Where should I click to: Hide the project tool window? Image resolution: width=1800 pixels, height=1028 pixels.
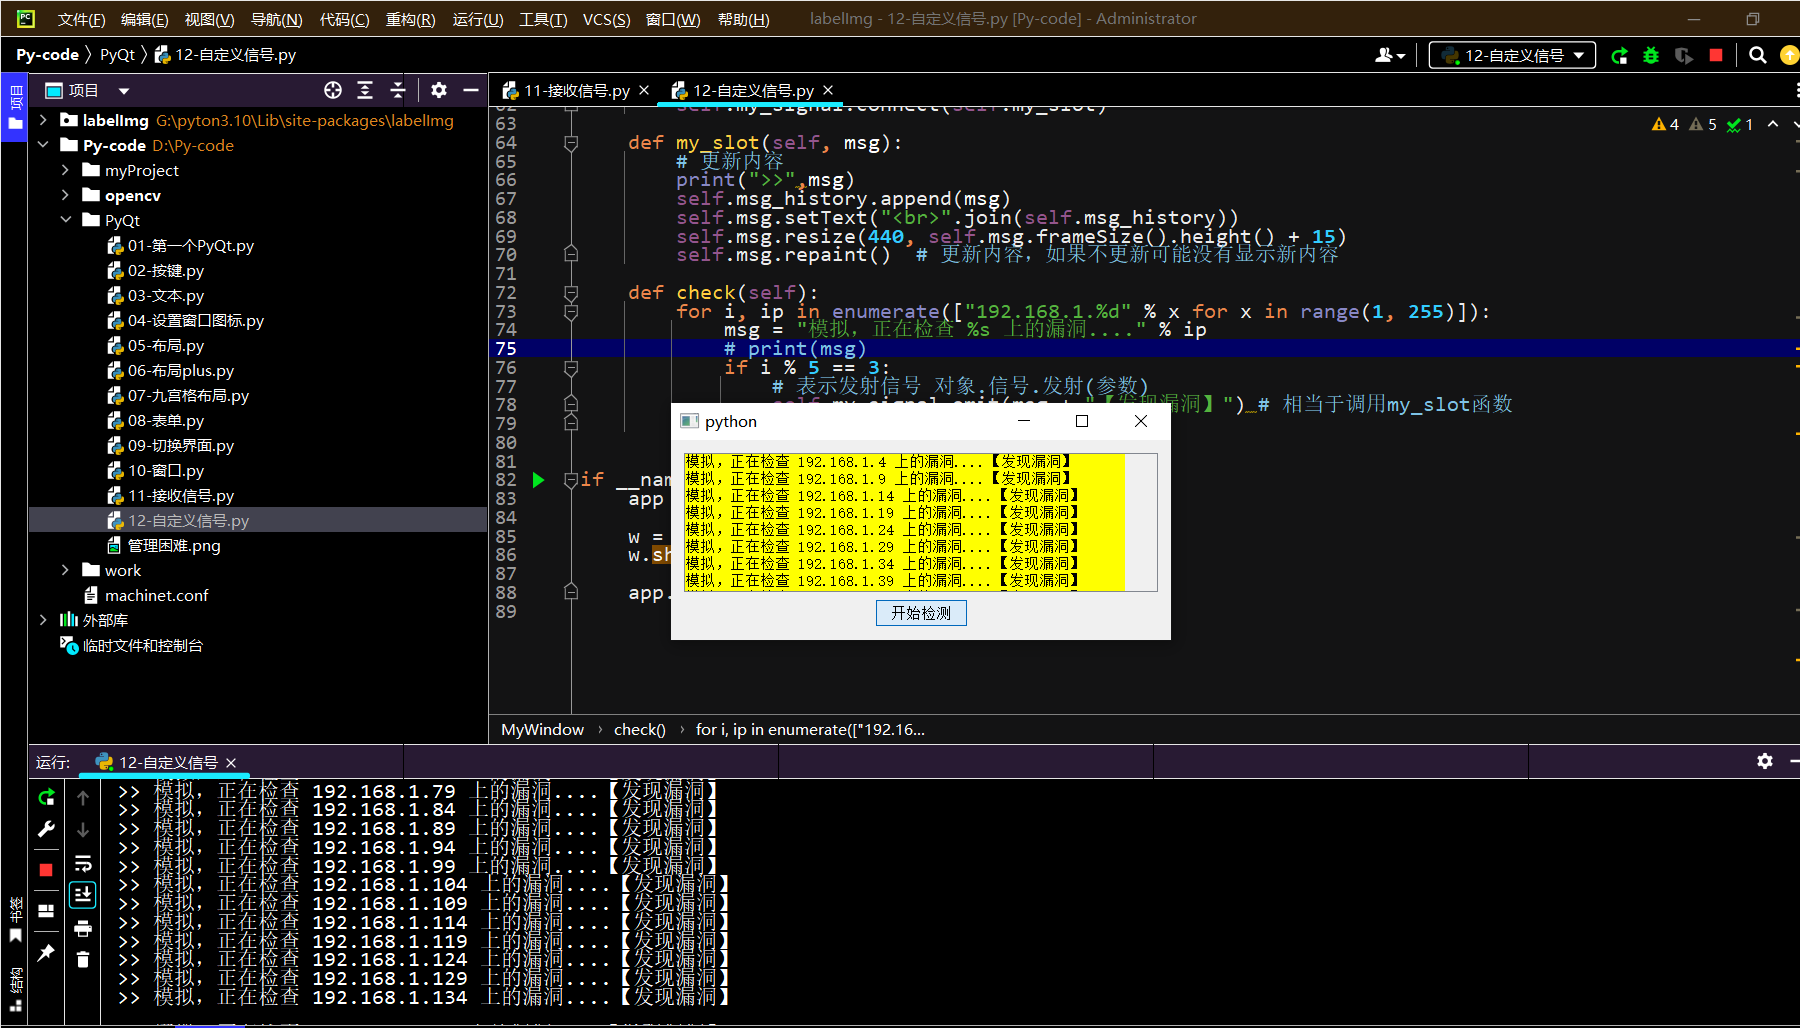(x=470, y=91)
